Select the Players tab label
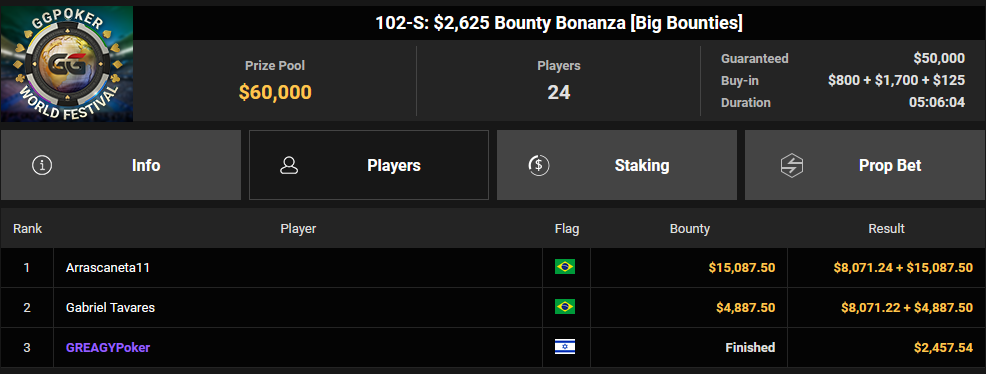Screen dimensions: 986x374 click(394, 165)
